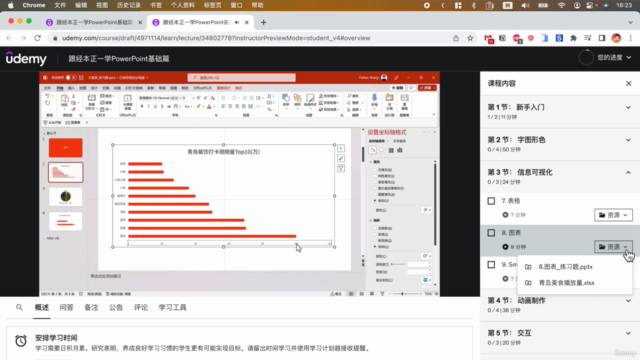Open Chrome's tab search chevron

point(631,22)
